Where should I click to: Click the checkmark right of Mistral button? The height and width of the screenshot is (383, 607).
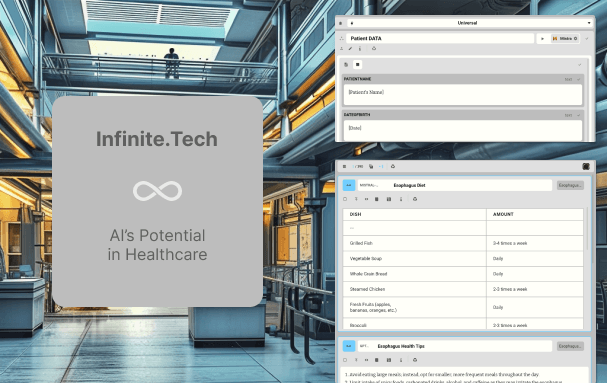pos(586,39)
